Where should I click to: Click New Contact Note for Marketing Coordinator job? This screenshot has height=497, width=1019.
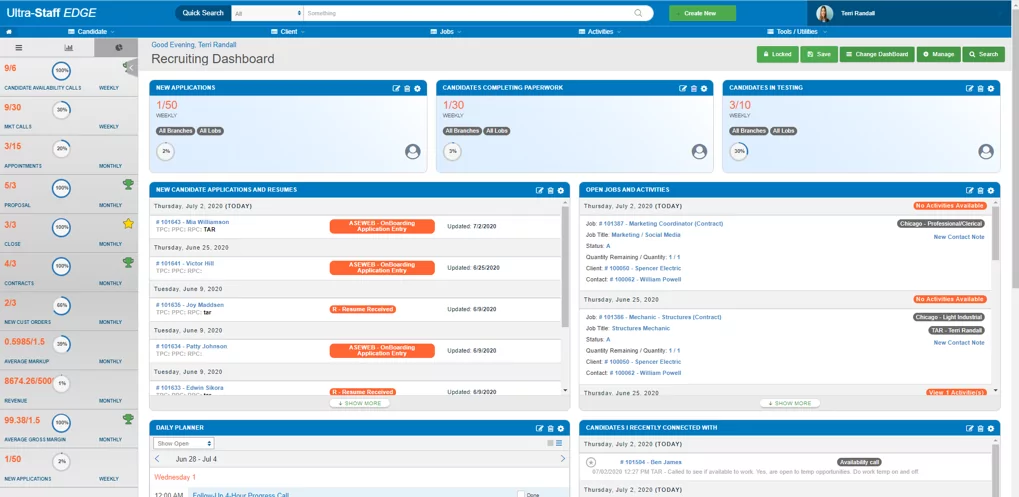coord(959,237)
